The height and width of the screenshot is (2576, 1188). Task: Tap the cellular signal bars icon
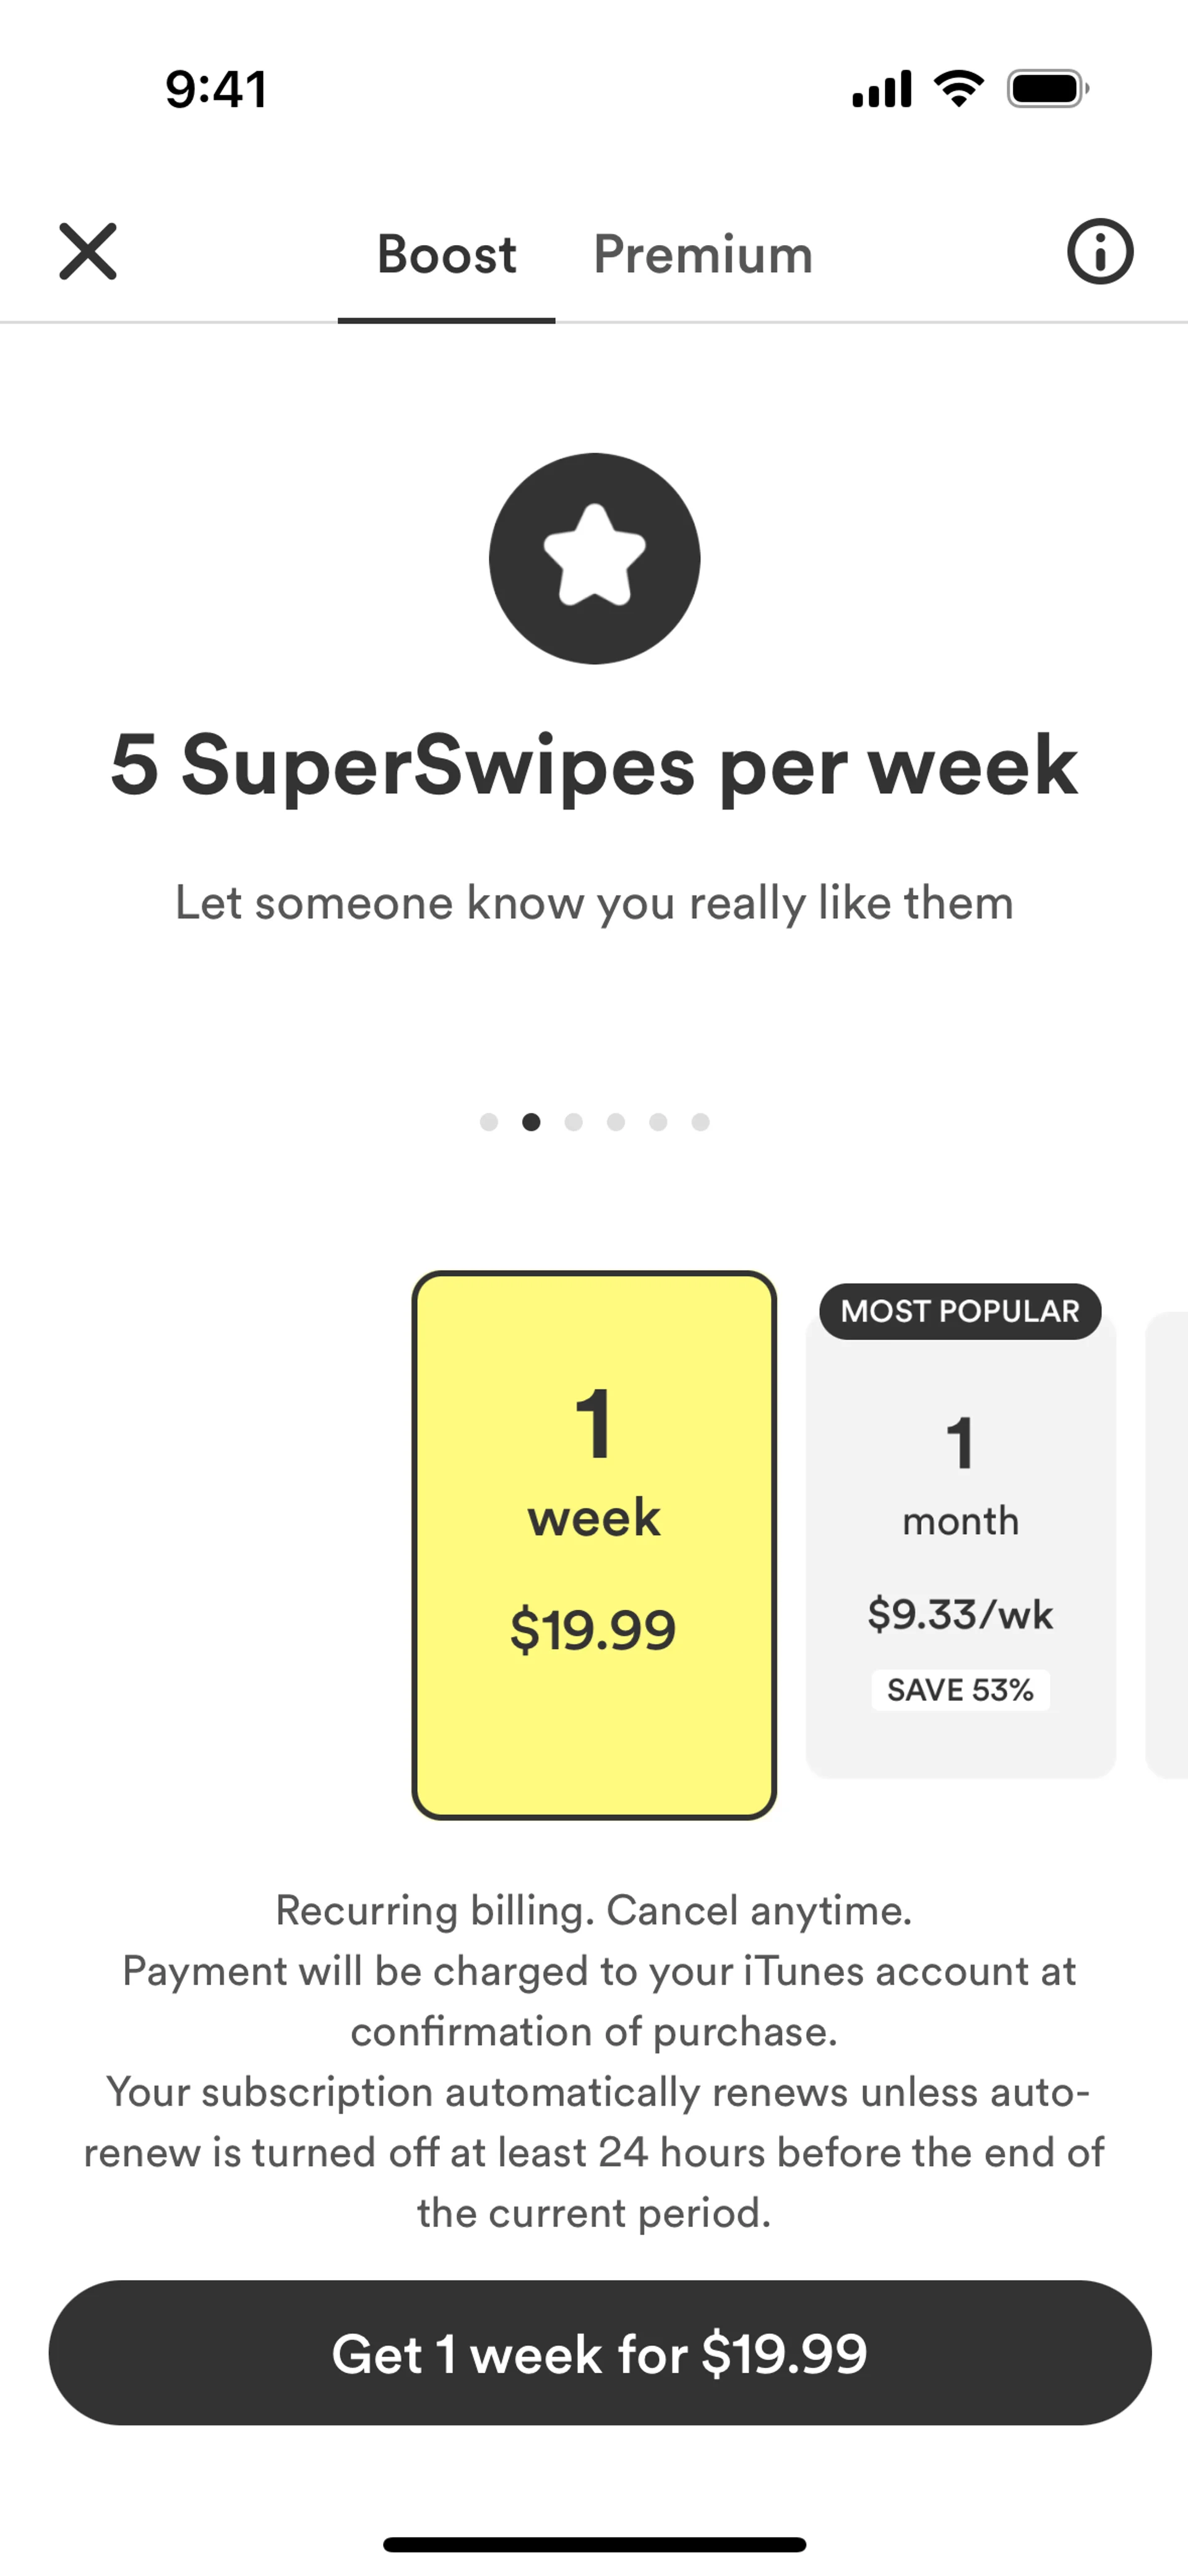click(881, 89)
